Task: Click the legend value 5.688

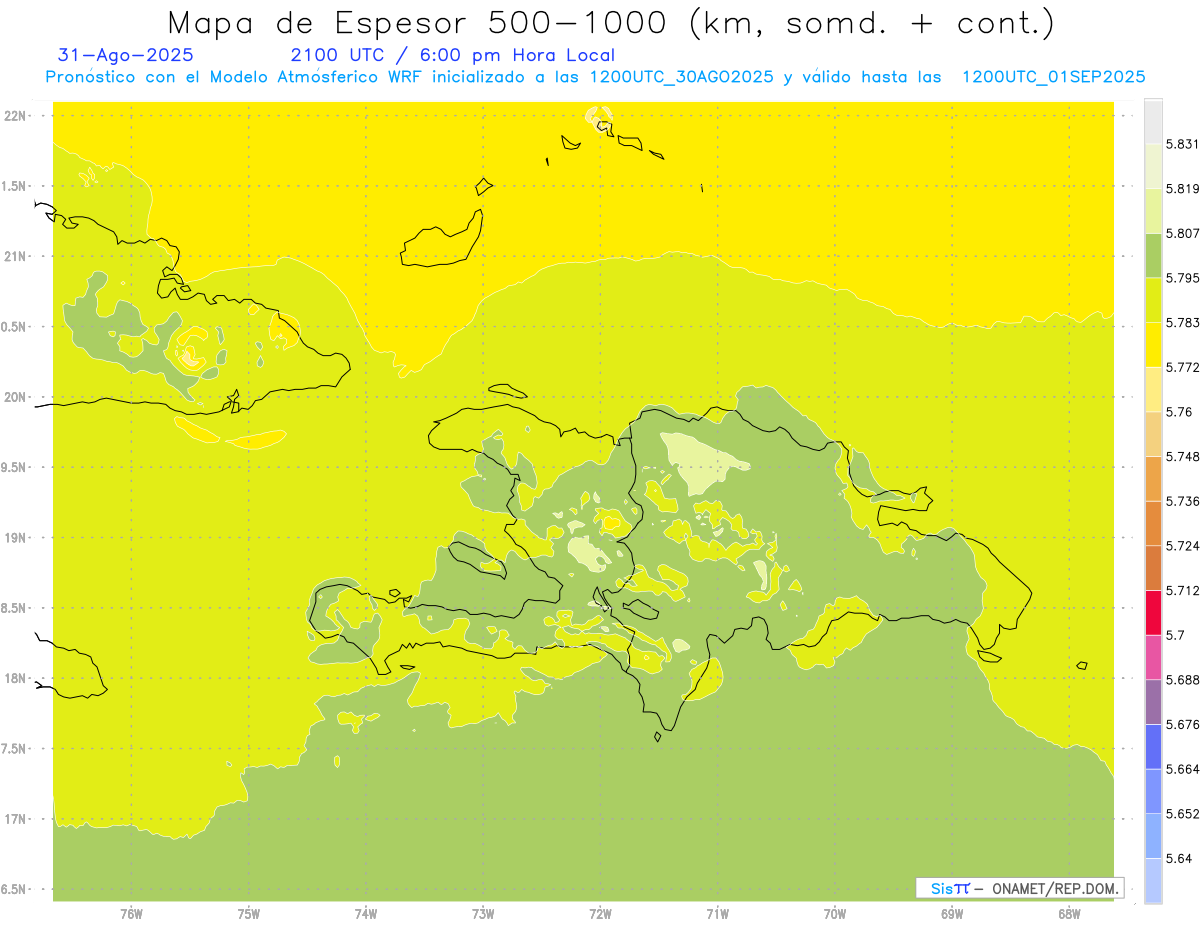Action: point(1184,680)
